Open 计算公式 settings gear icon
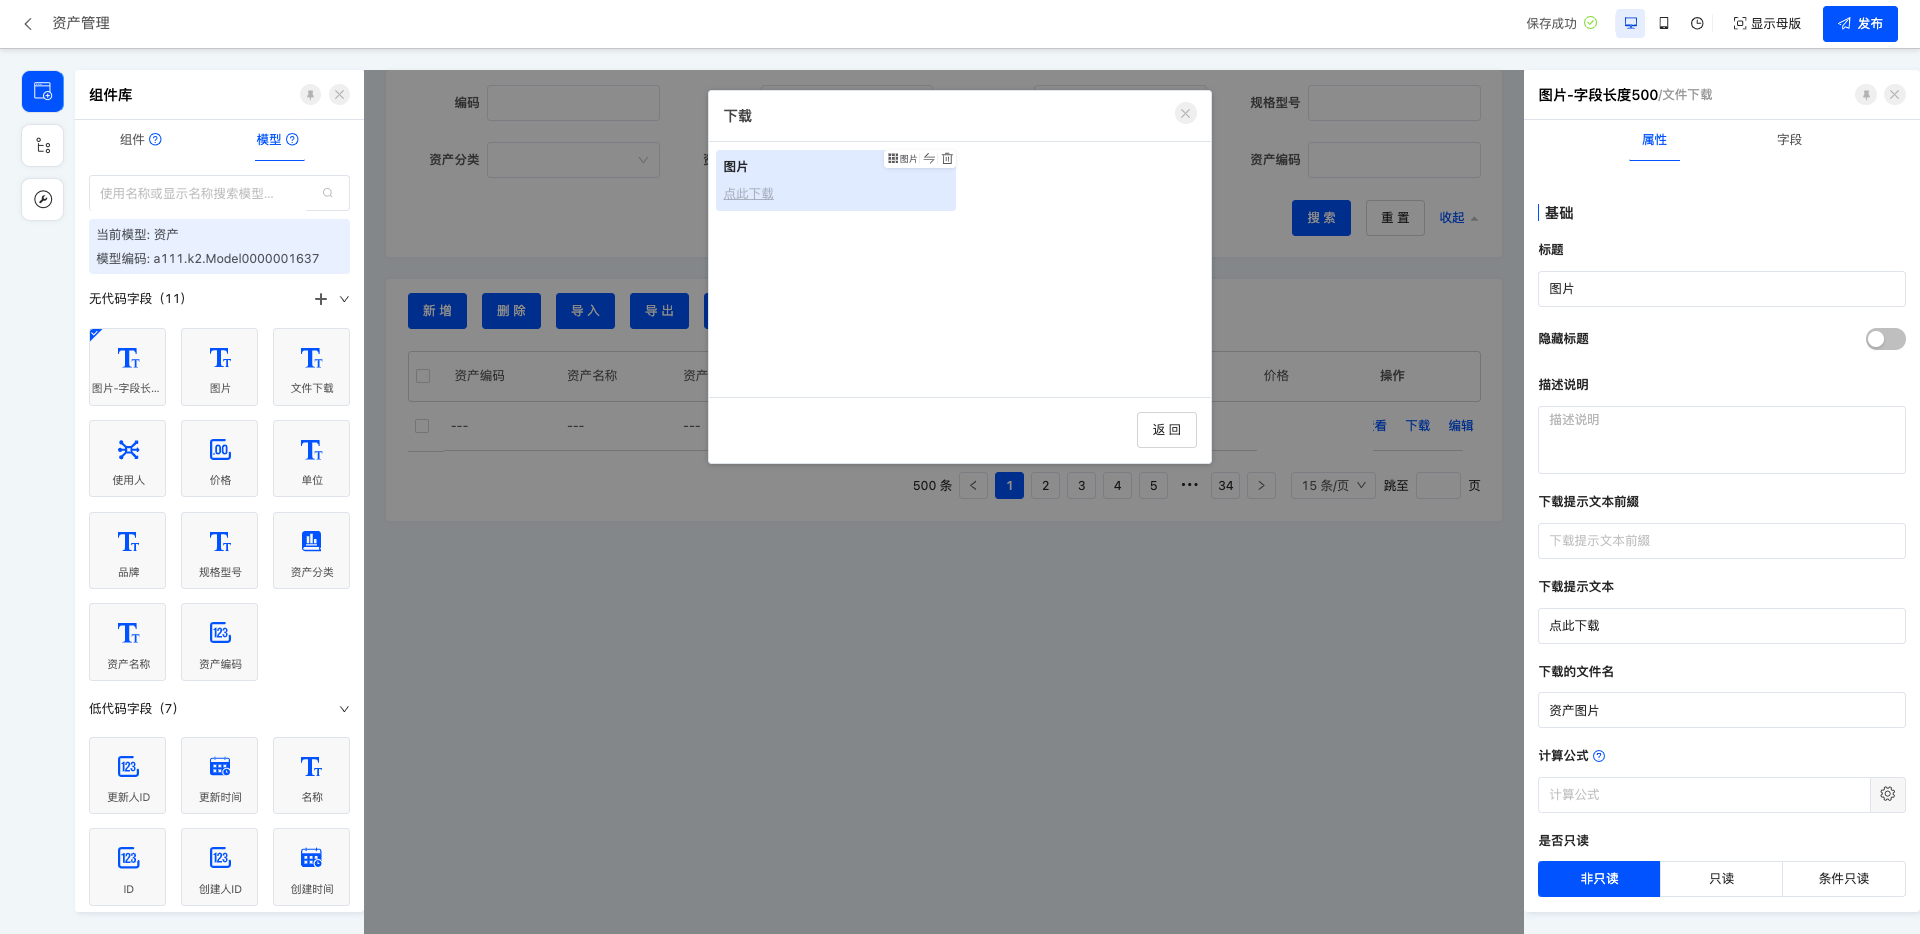Image resolution: width=1920 pixels, height=934 pixels. coord(1887,794)
